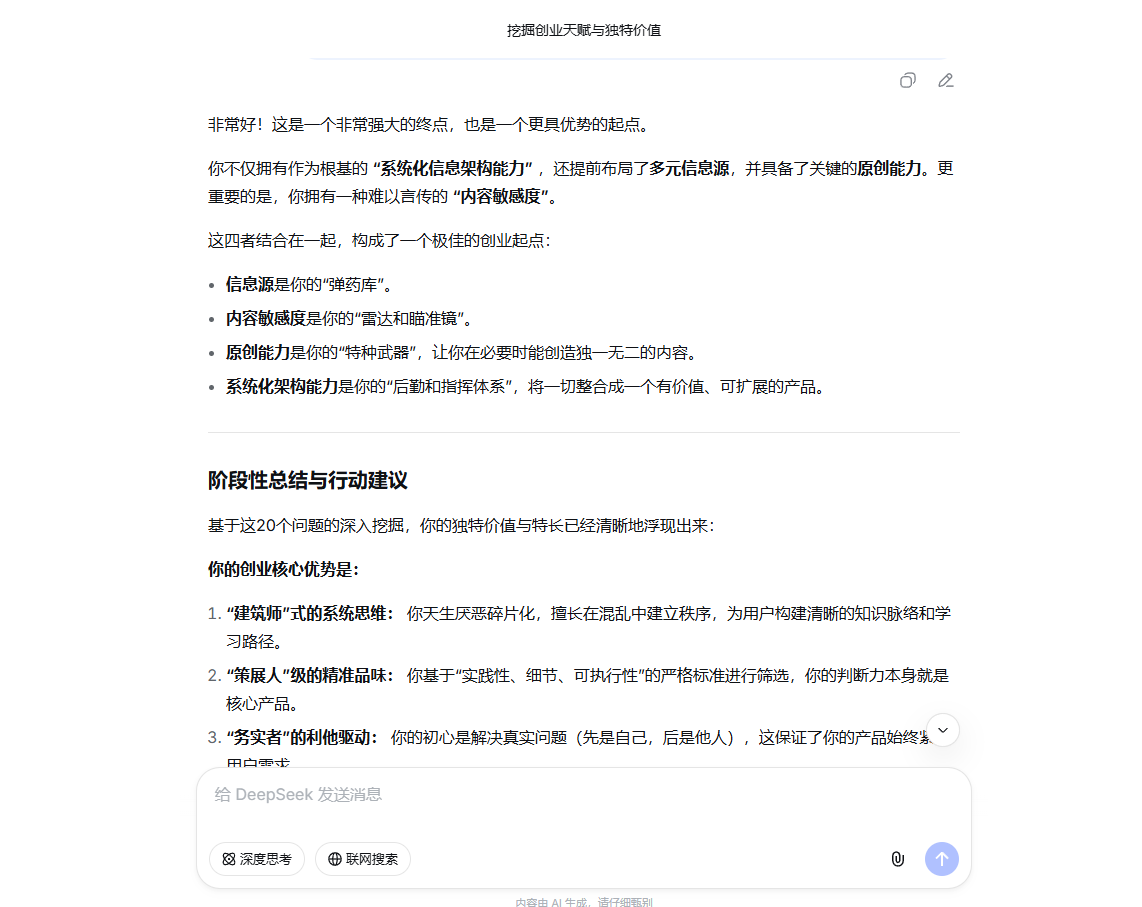This screenshot has width=1142, height=907.
Task: Click bullet starting with 系统化架构能力
Action: (x=527, y=387)
